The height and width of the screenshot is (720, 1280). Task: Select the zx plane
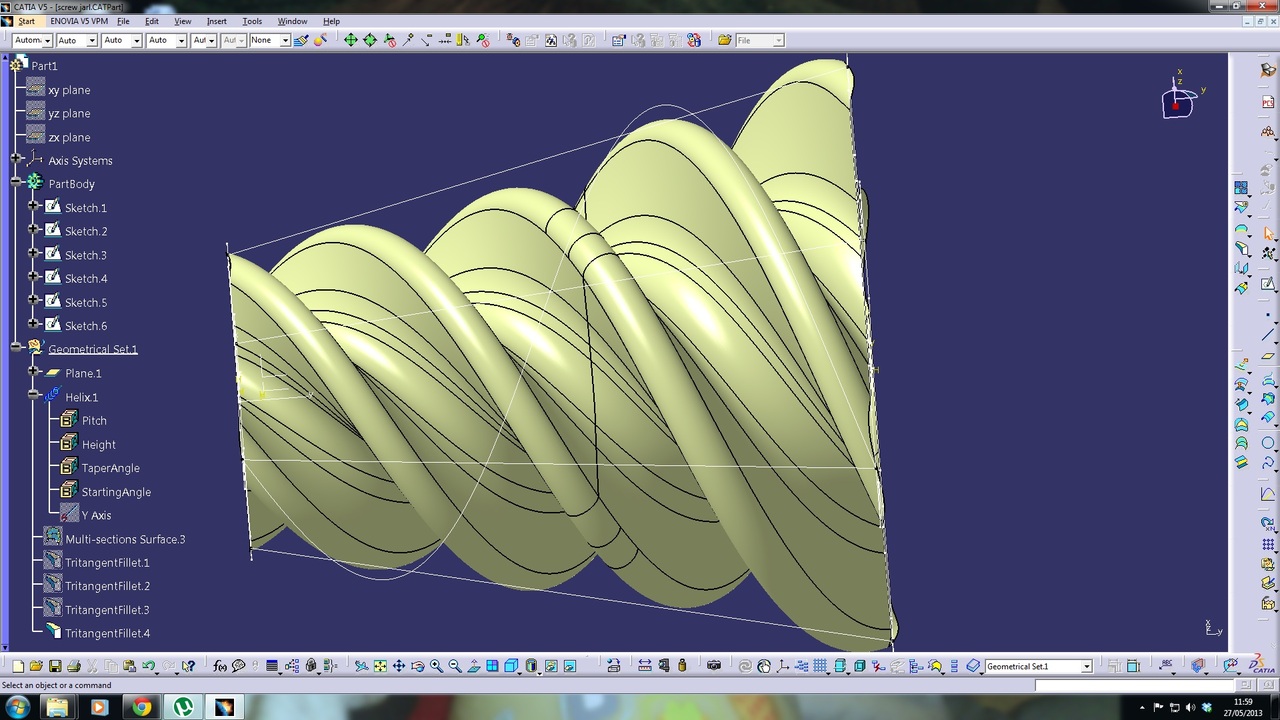[69, 137]
